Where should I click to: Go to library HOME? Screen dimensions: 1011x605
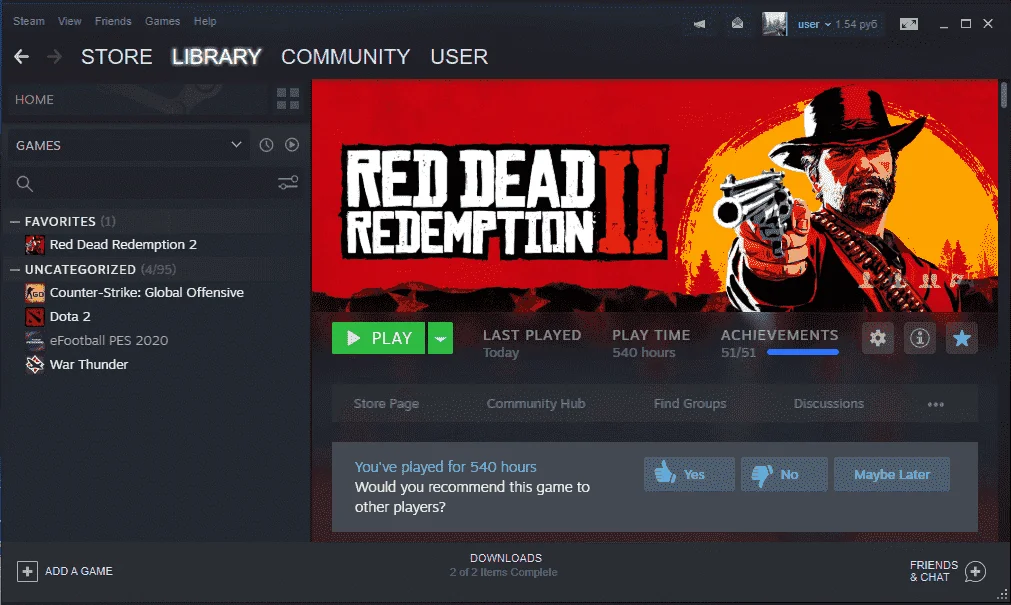point(34,99)
